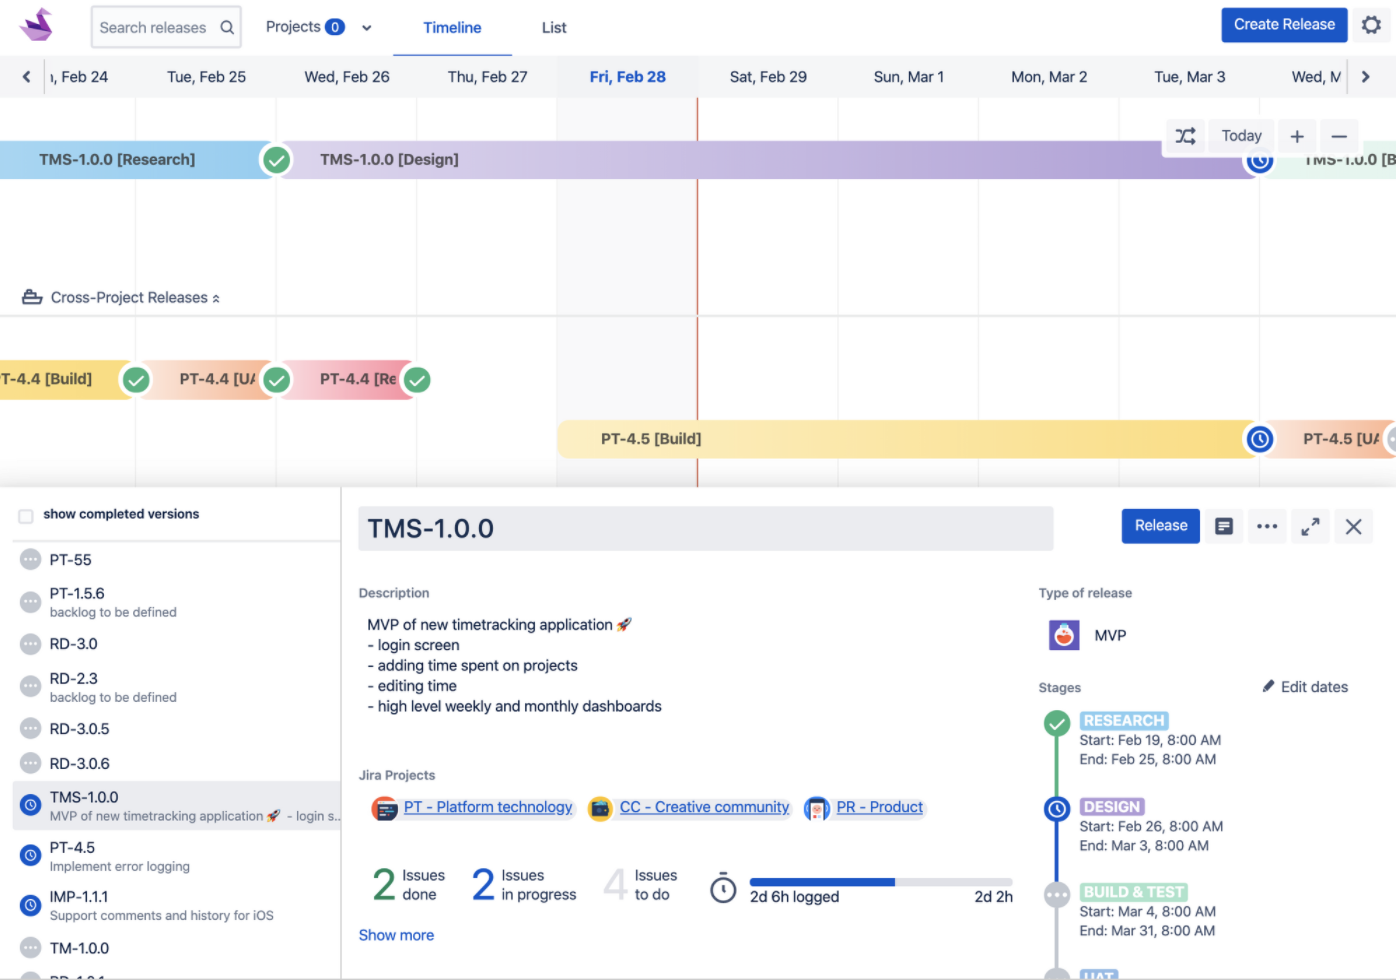The width and height of the screenshot is (1400, 980).
Task: Open the Projects dropdown
Action: pos(318,26)
